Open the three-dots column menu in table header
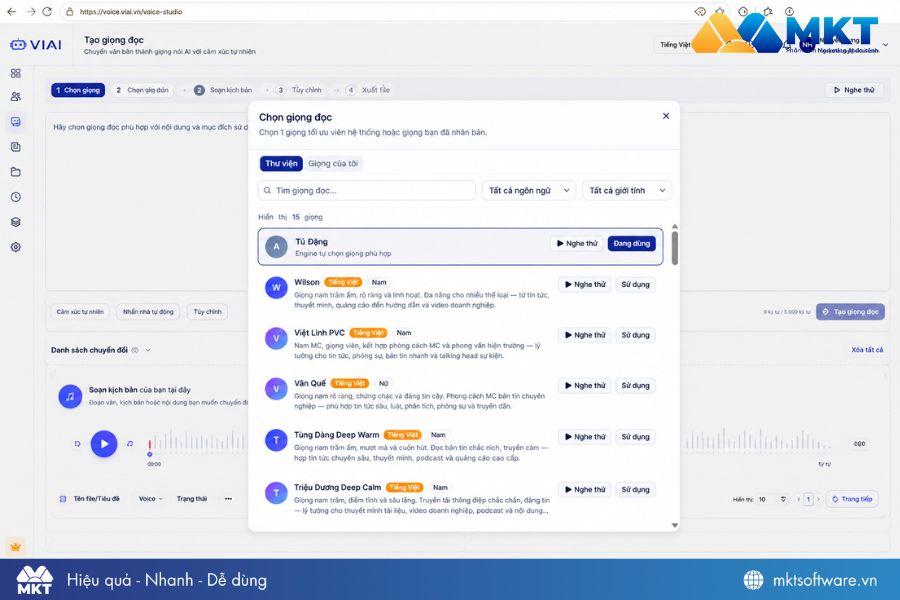Image resolution: width=900 pixels, height=600 pixels. (228, 499)
